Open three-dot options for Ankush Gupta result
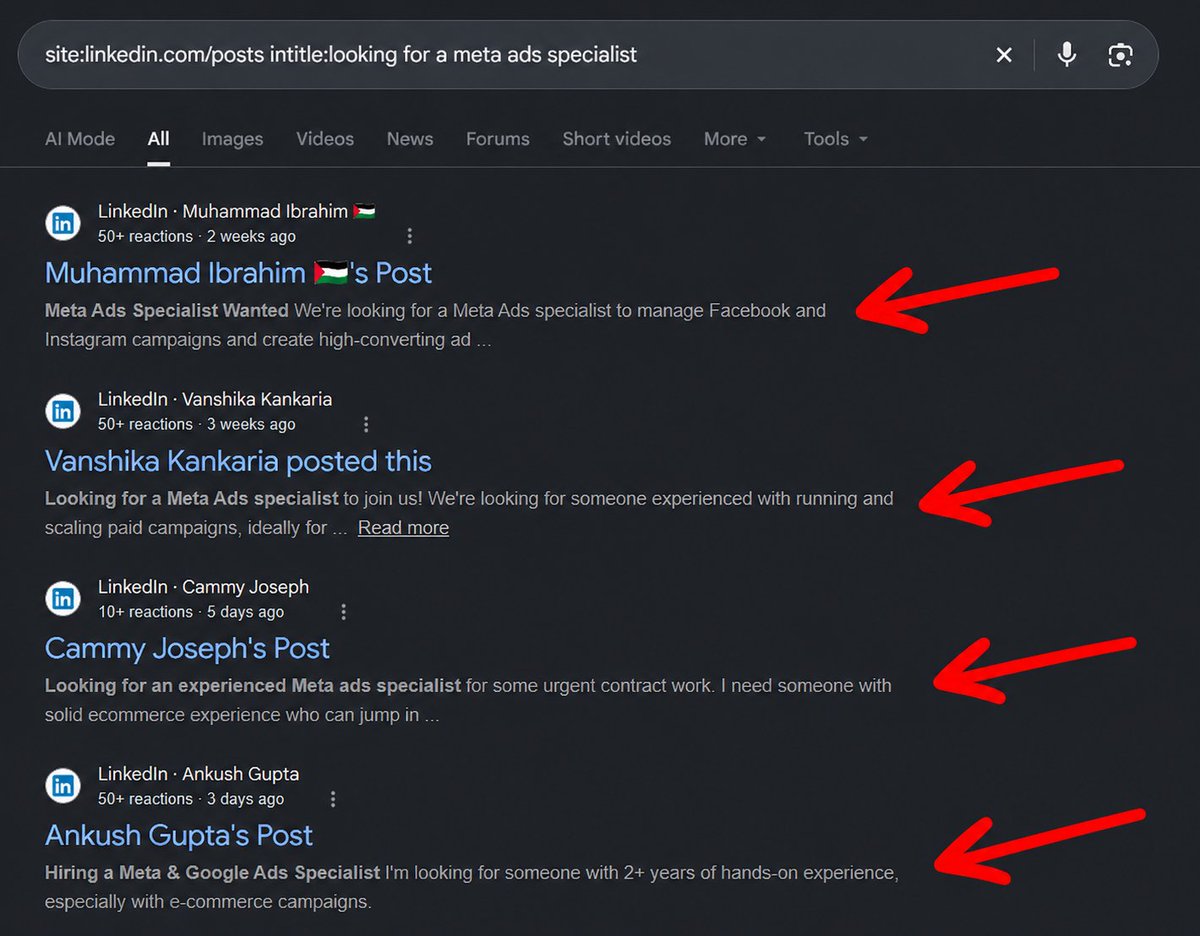The width and height of the screenshot is (1200, 936). tap(333, 799)
